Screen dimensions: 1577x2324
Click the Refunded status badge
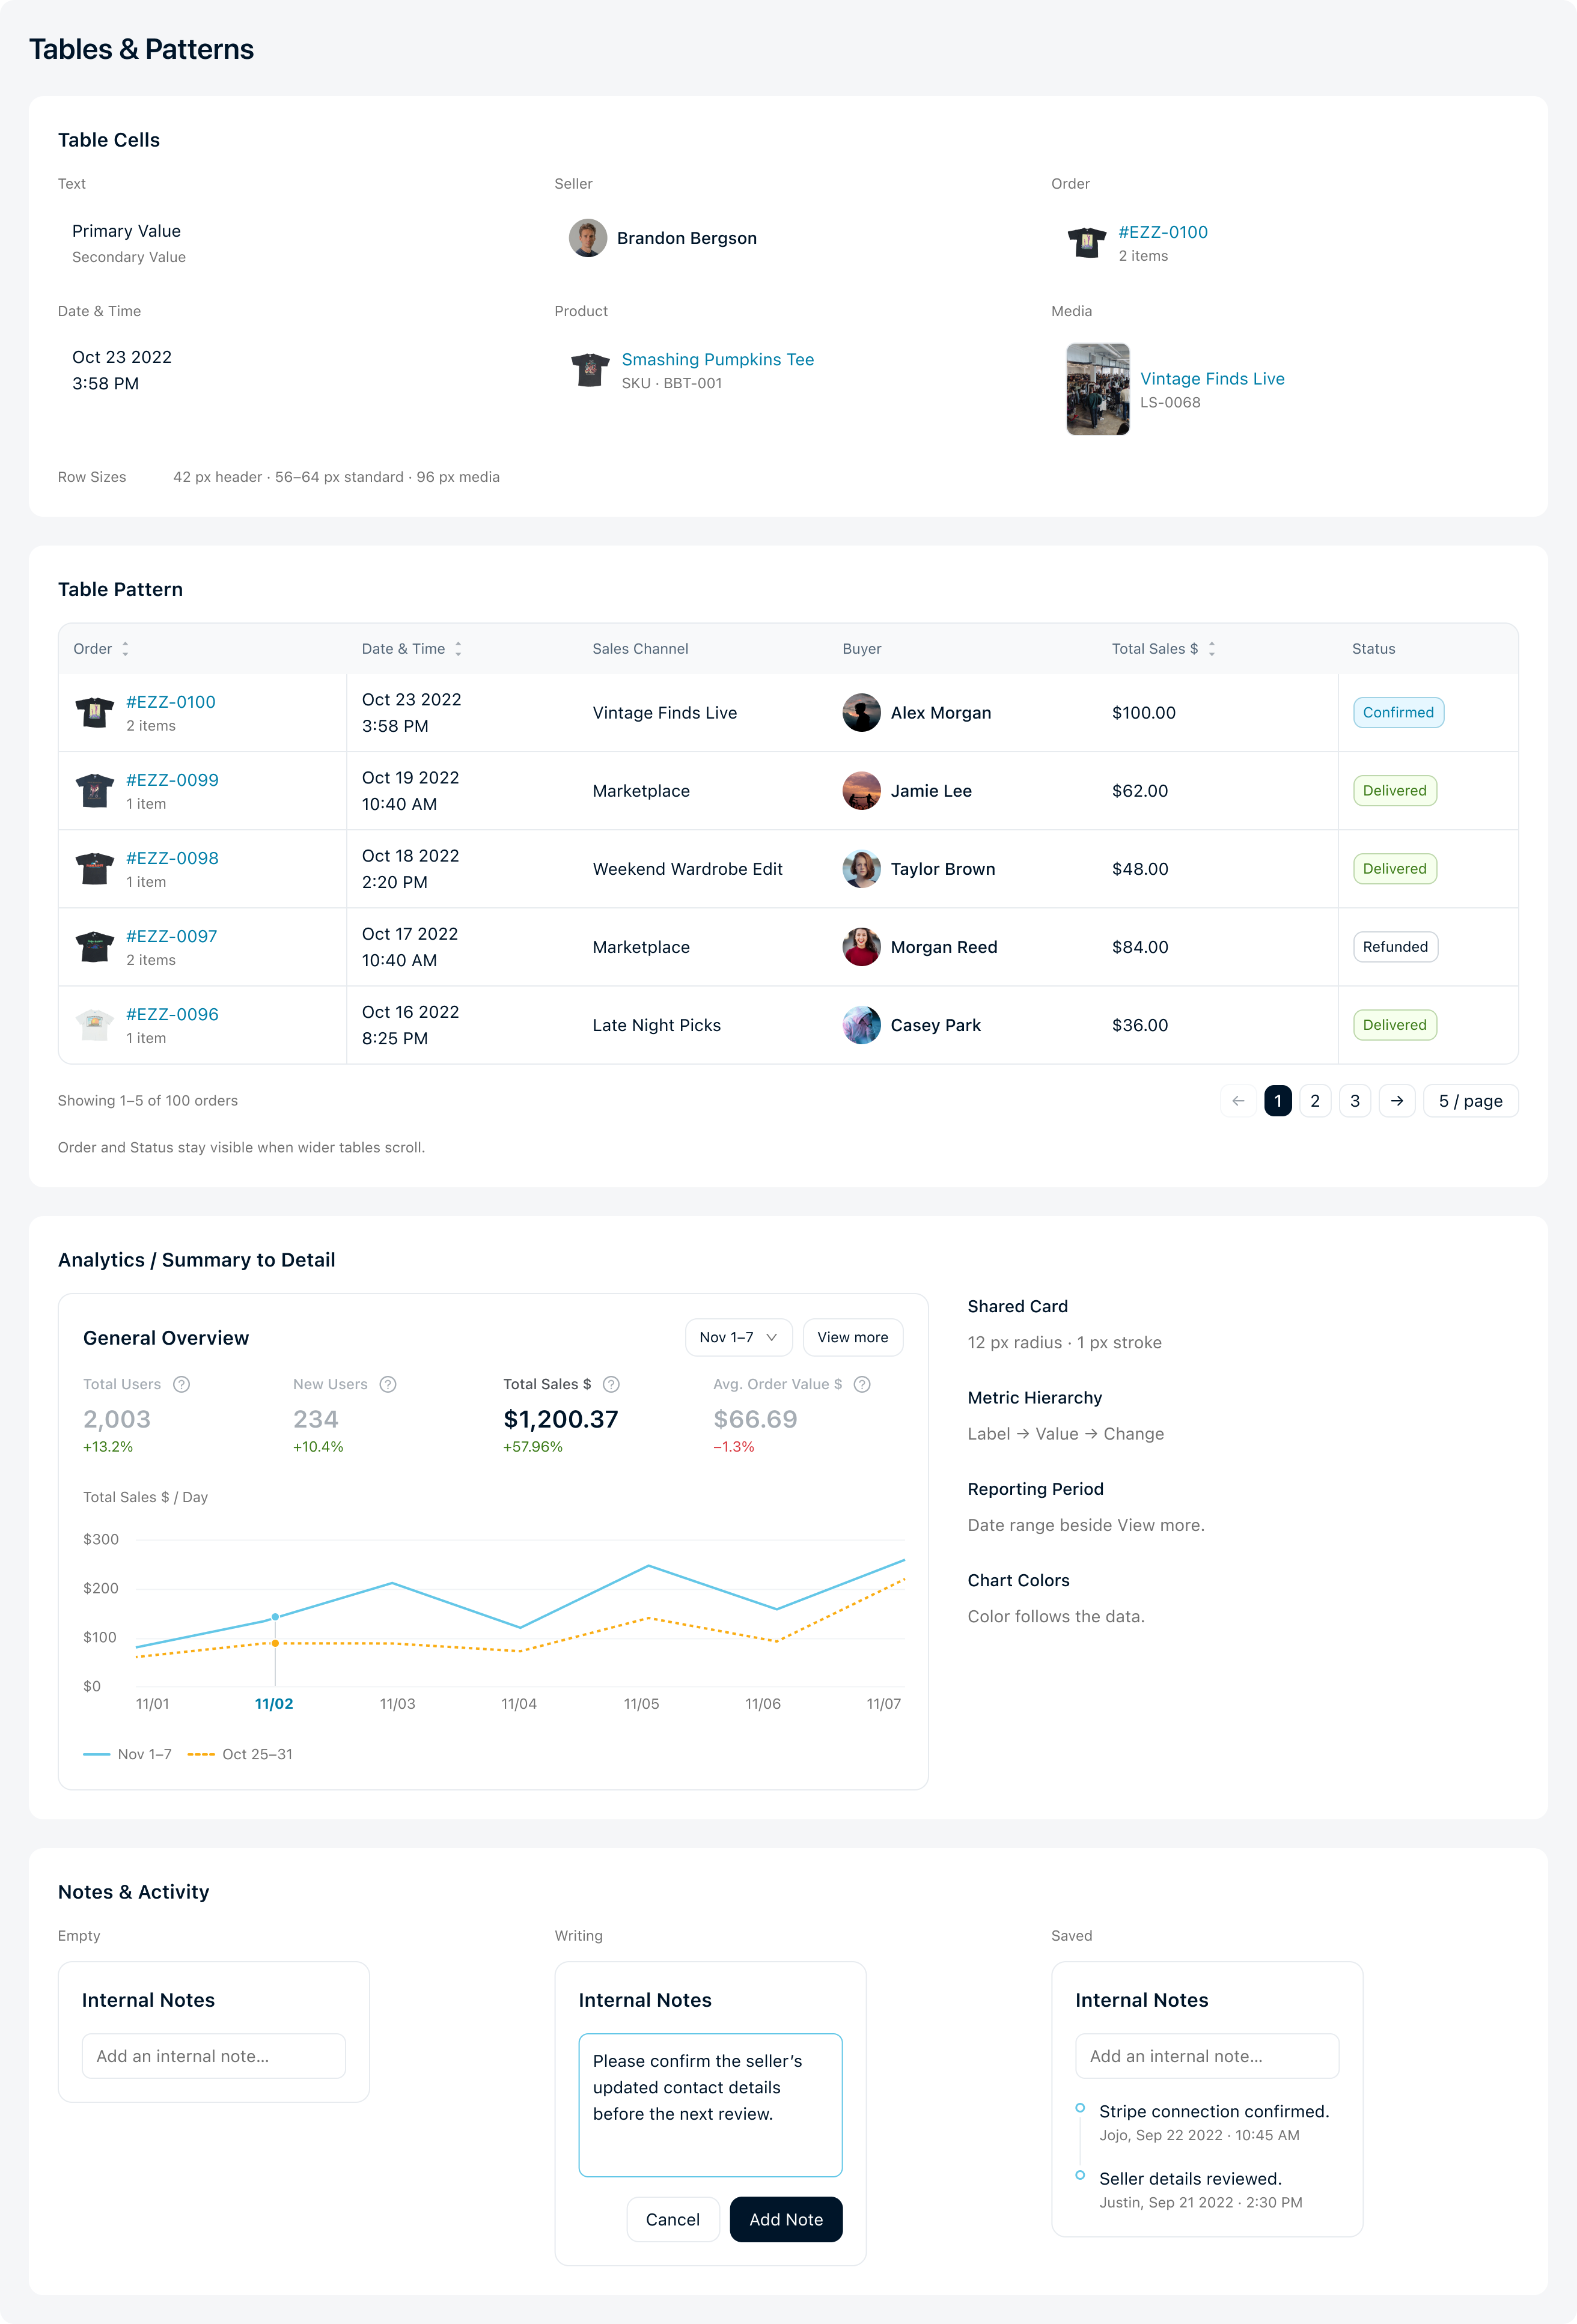click(1395, 947)
